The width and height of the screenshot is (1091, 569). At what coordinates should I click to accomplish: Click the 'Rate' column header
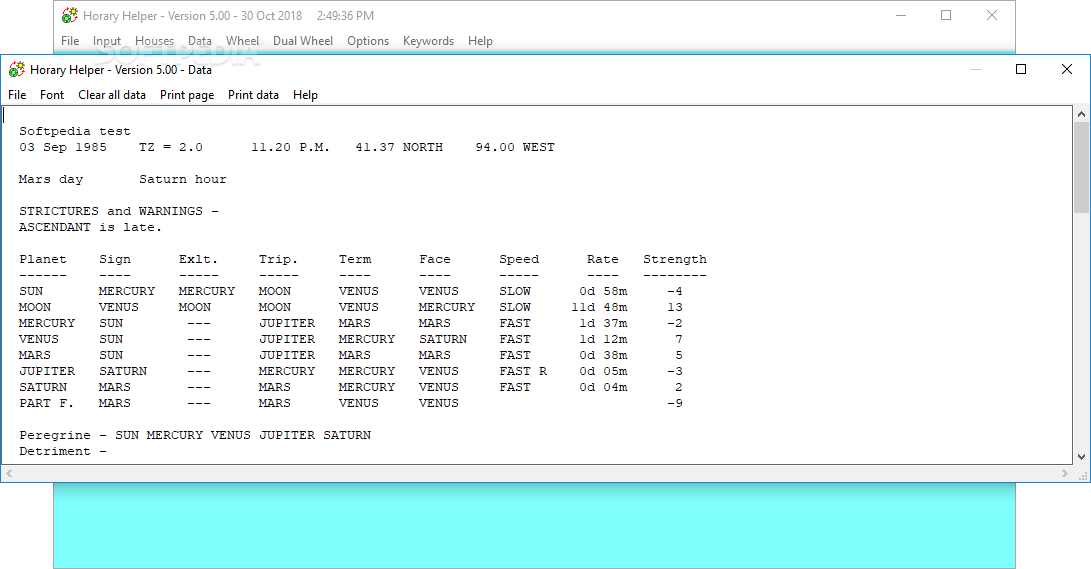[603, 259]
